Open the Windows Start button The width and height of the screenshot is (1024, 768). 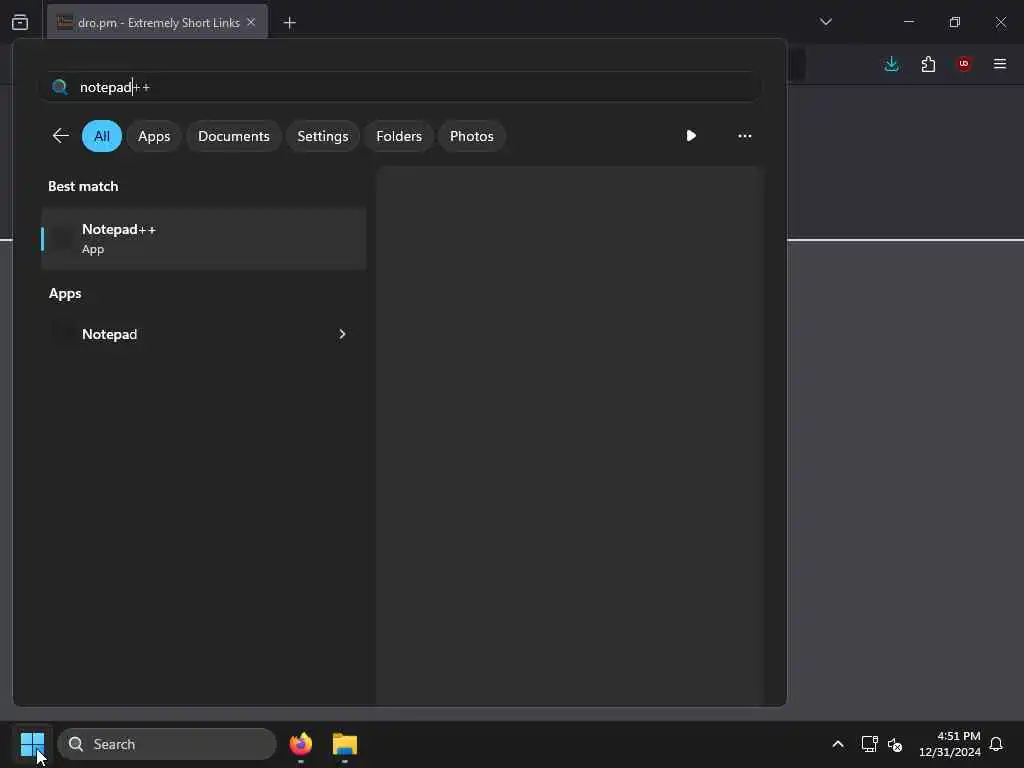point(32,744)
